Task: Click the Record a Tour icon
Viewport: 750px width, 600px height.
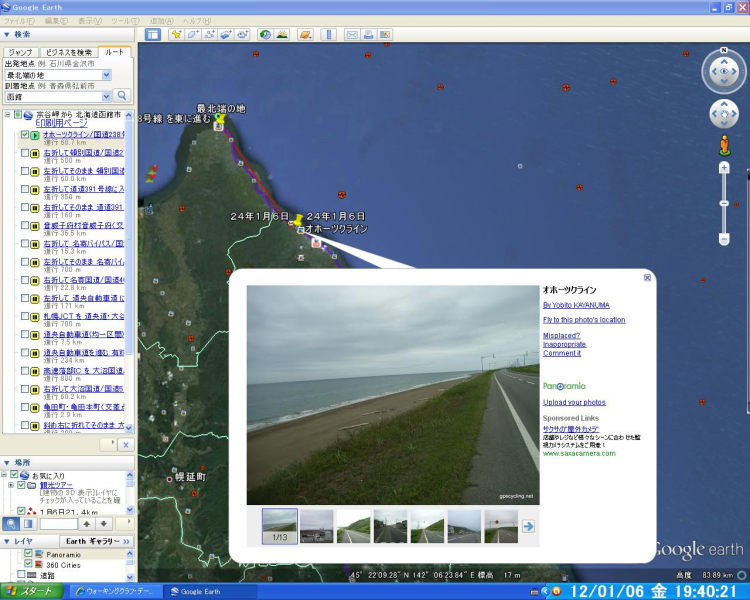Action: coord(243,34)
